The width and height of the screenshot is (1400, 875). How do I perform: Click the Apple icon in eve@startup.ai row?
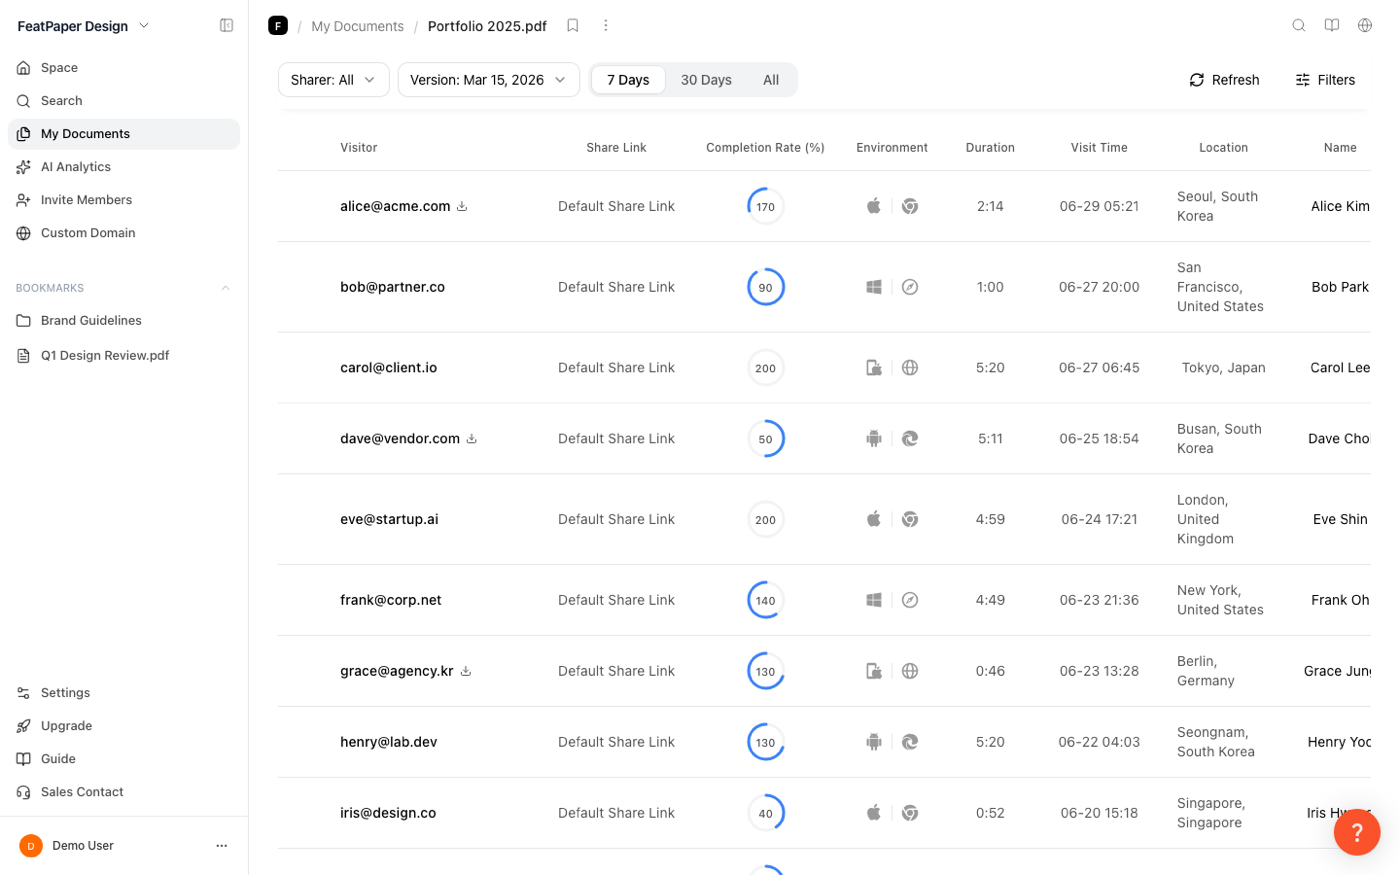874,519
